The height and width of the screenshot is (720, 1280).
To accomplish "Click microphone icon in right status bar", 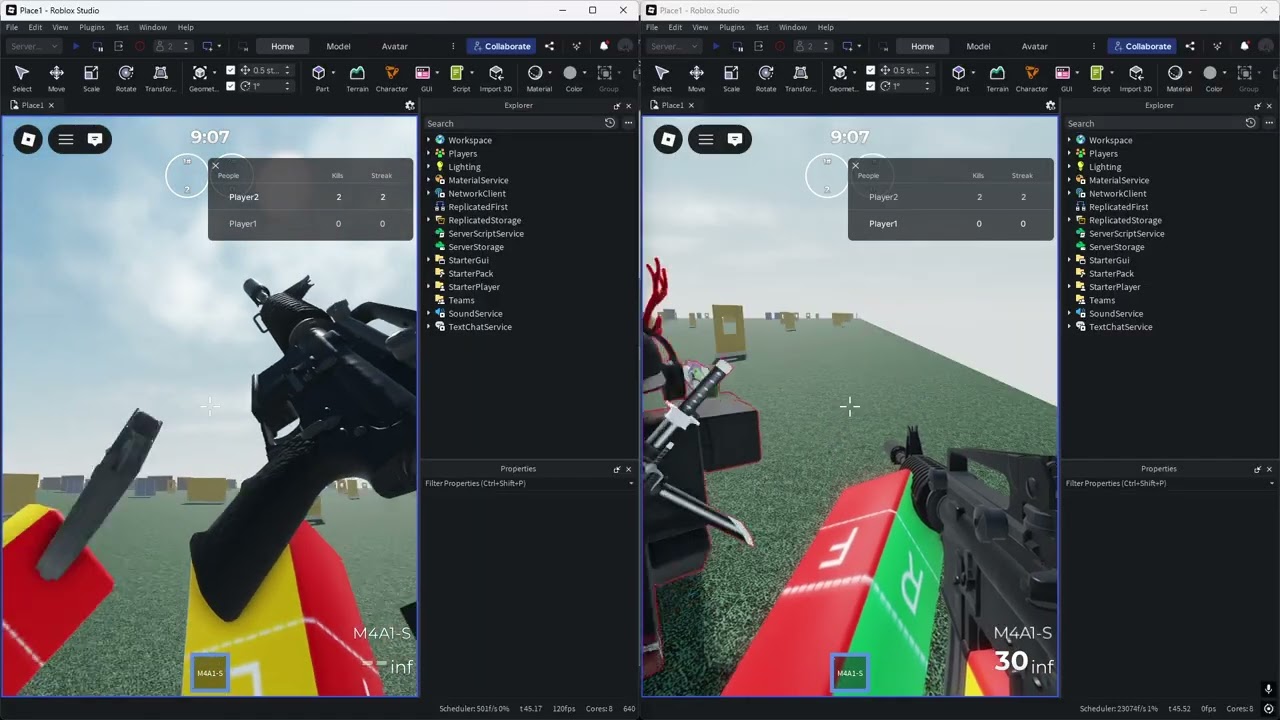I will [x=1268, y=689].
